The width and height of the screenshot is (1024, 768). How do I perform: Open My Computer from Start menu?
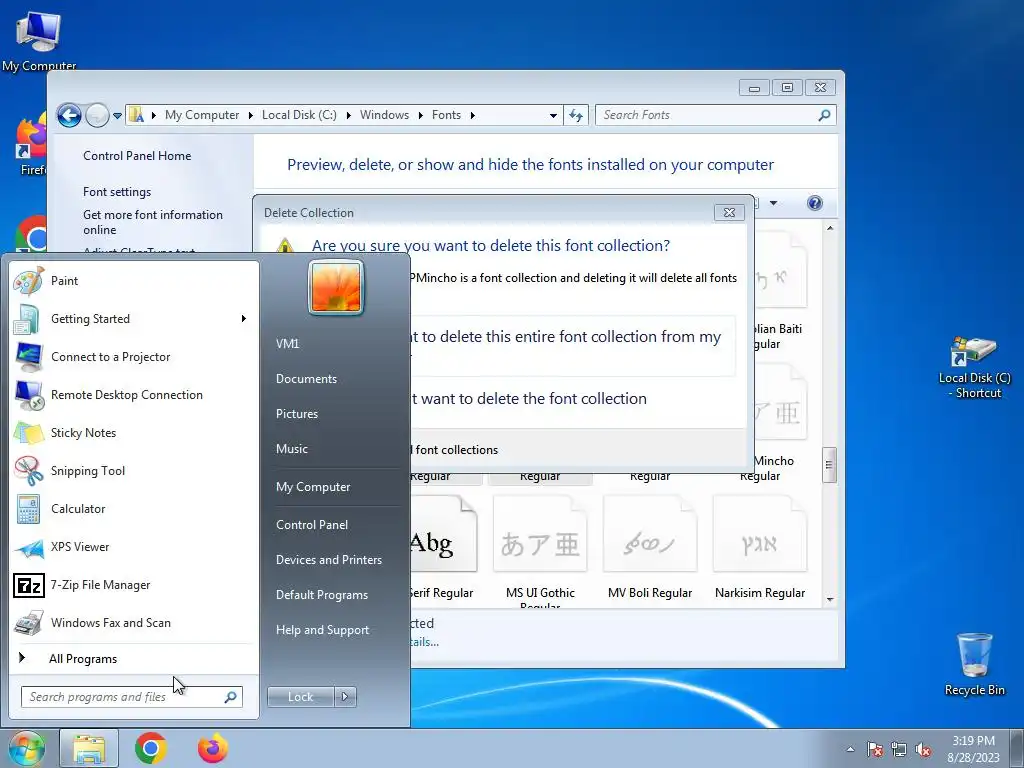point(313,487)
